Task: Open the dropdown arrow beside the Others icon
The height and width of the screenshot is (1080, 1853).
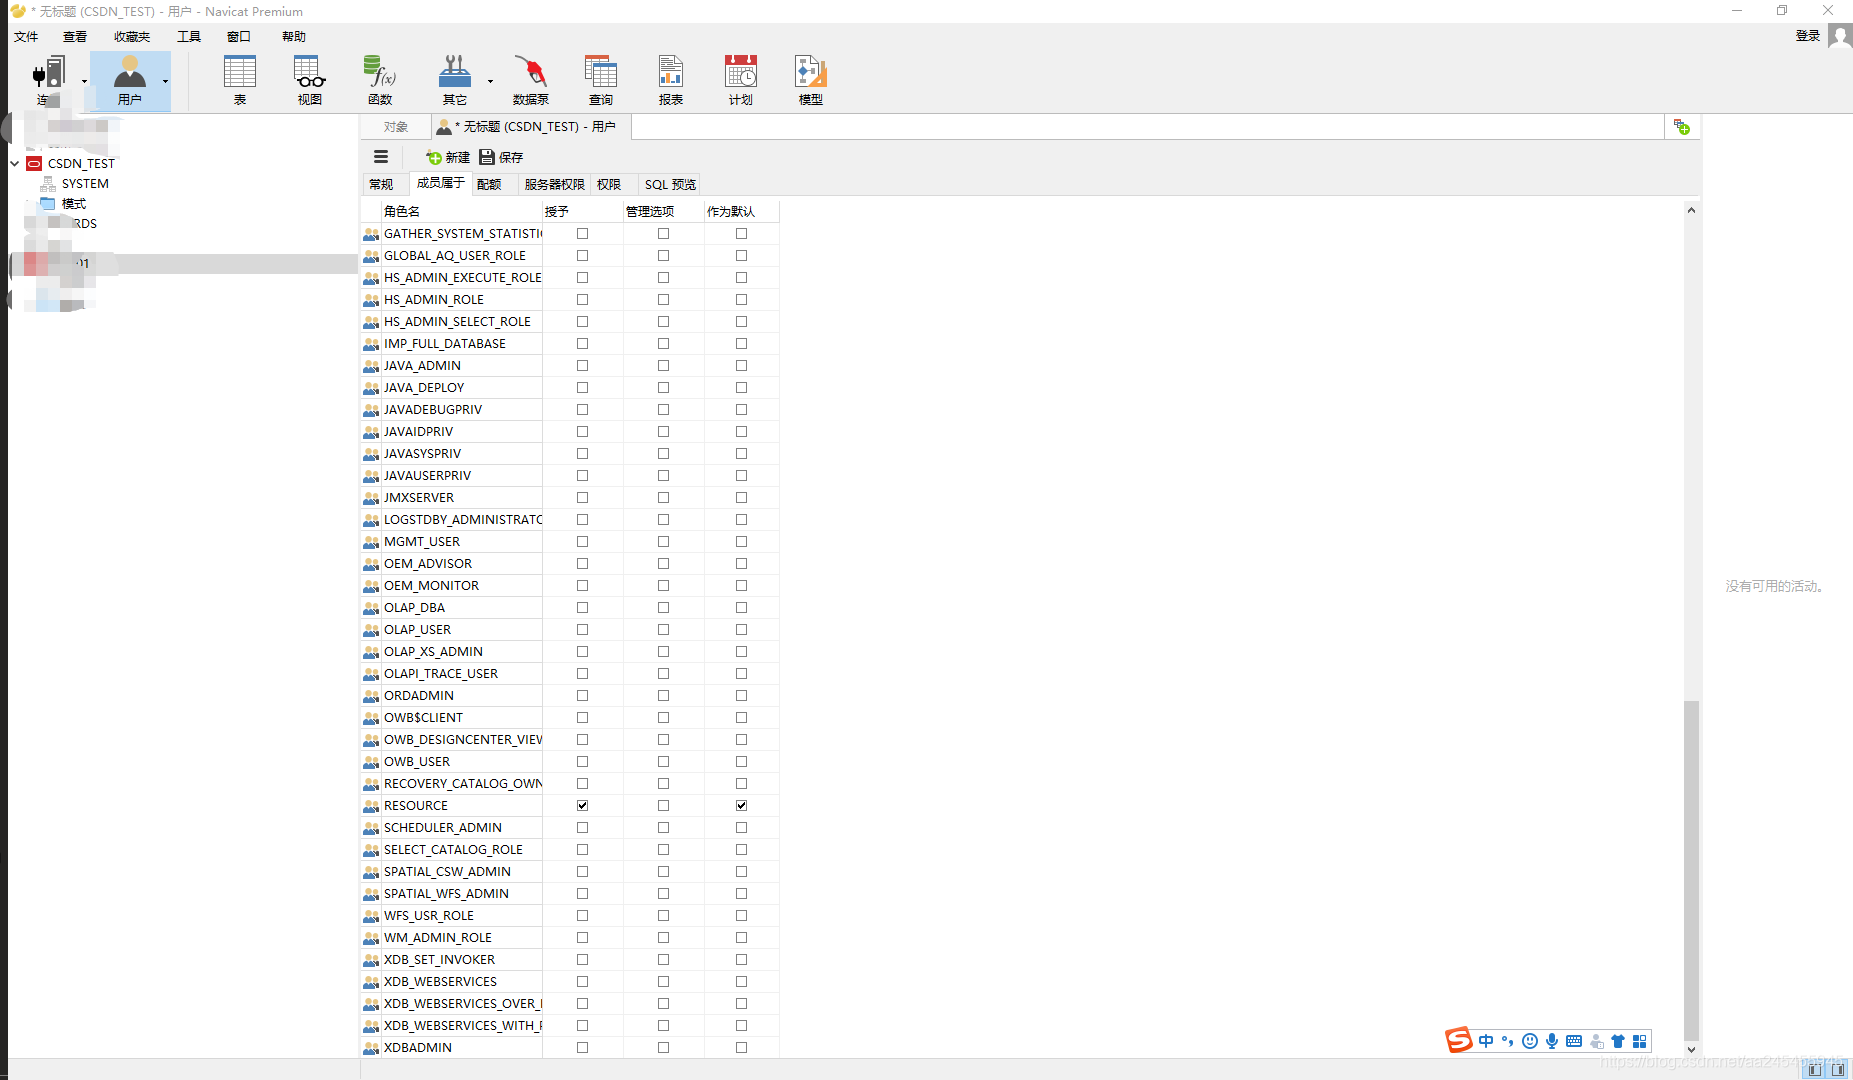Action: [x=490, y=82]
